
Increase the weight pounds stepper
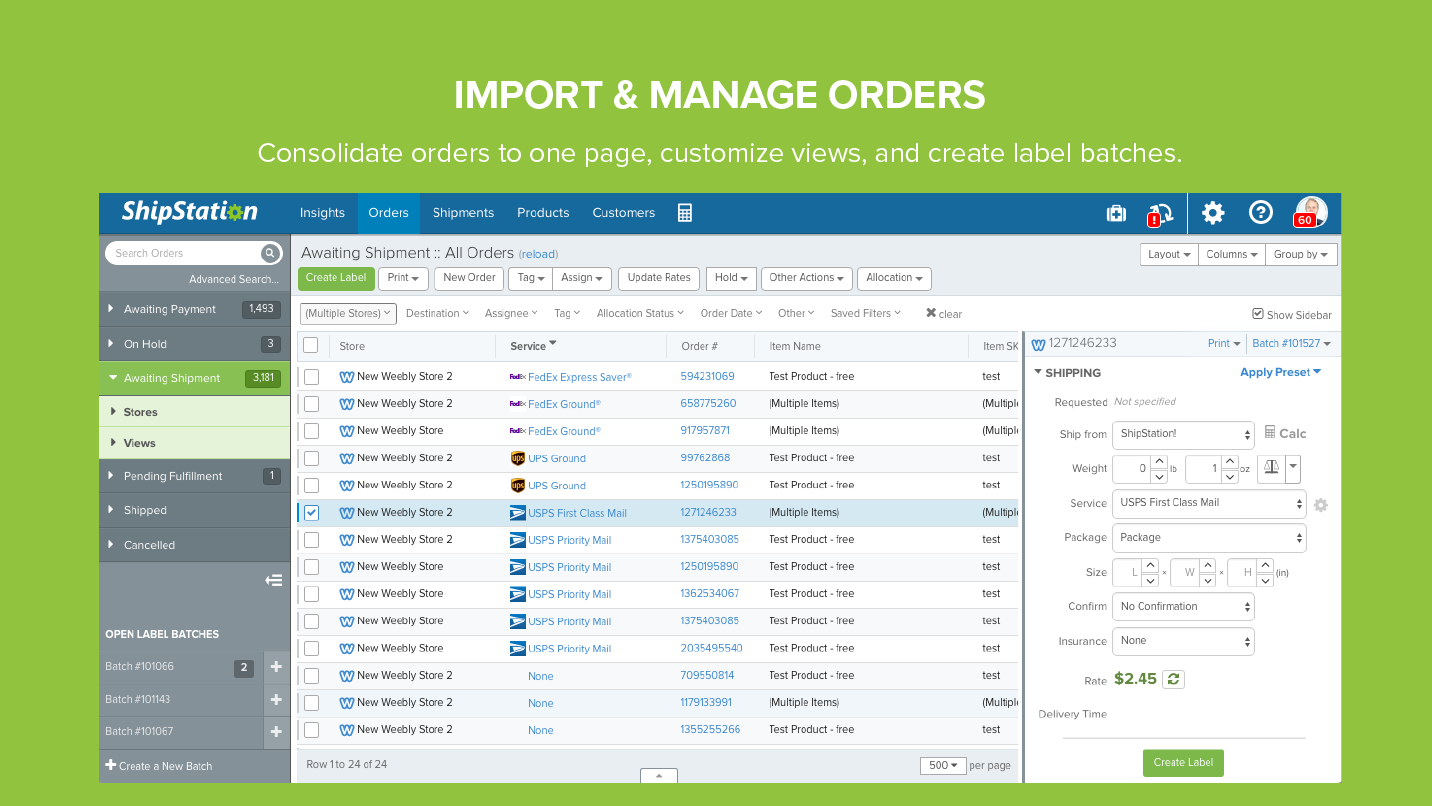pos(1159,462)
